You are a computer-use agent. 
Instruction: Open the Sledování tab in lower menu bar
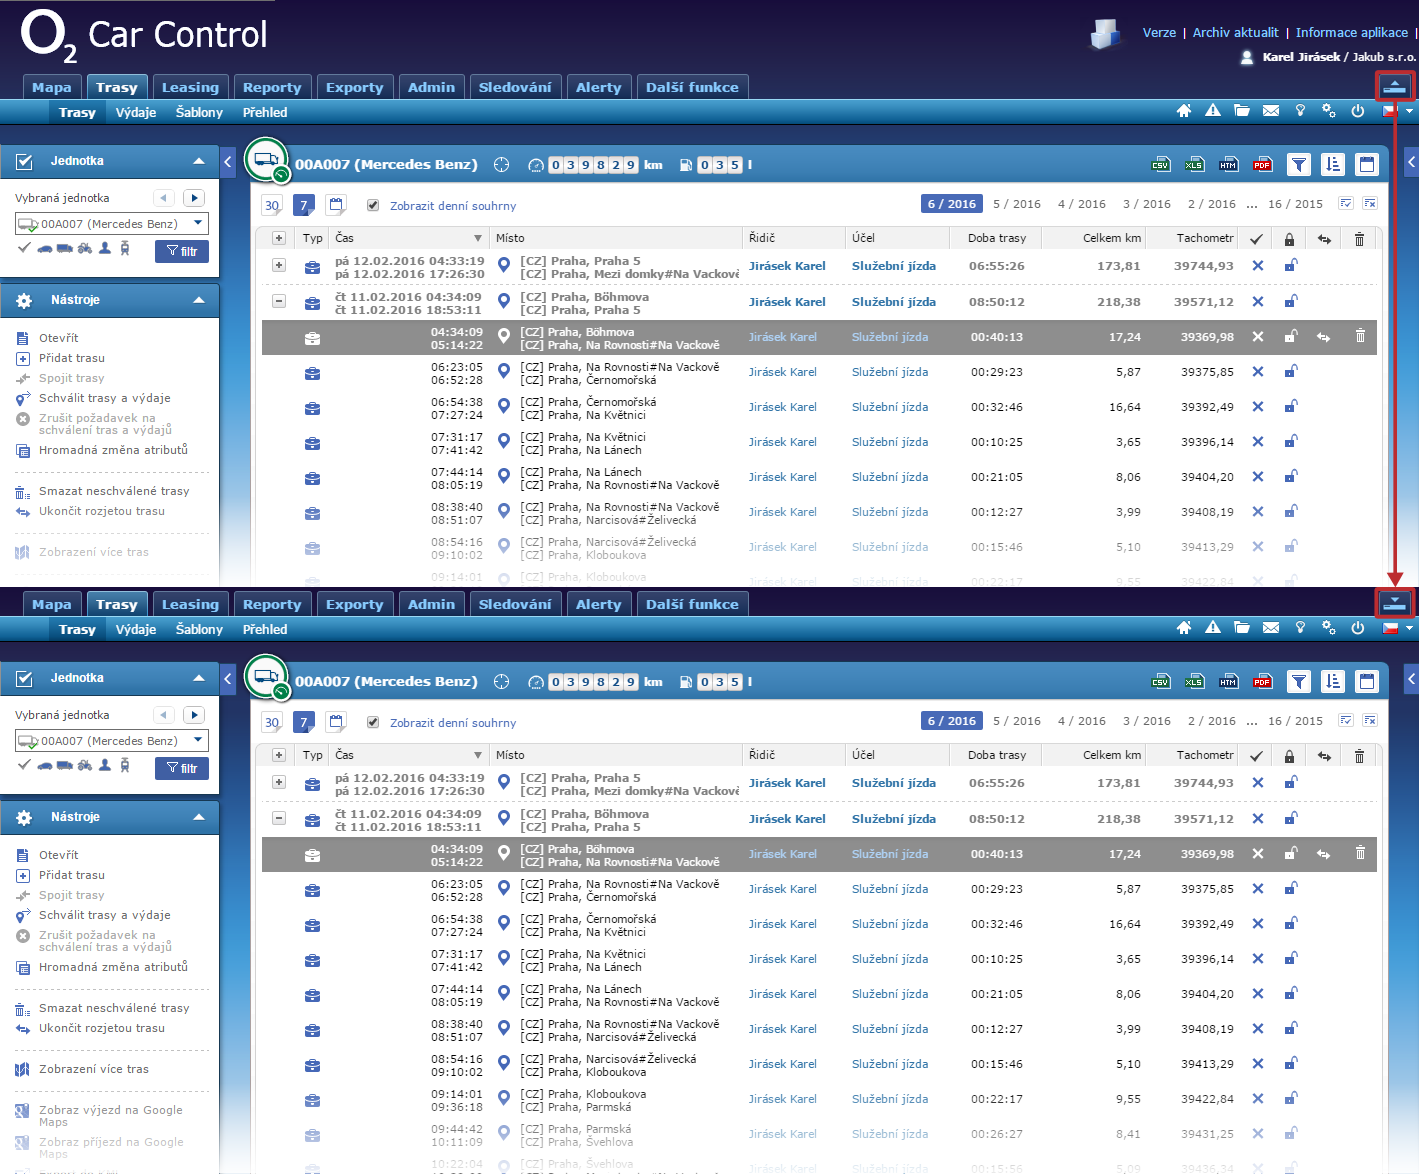click(x=515, y=604)
